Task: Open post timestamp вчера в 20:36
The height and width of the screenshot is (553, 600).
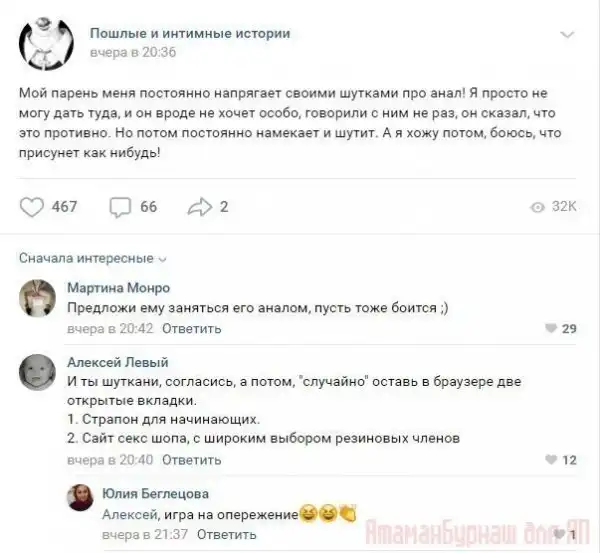Action: (x=133, y=52)
